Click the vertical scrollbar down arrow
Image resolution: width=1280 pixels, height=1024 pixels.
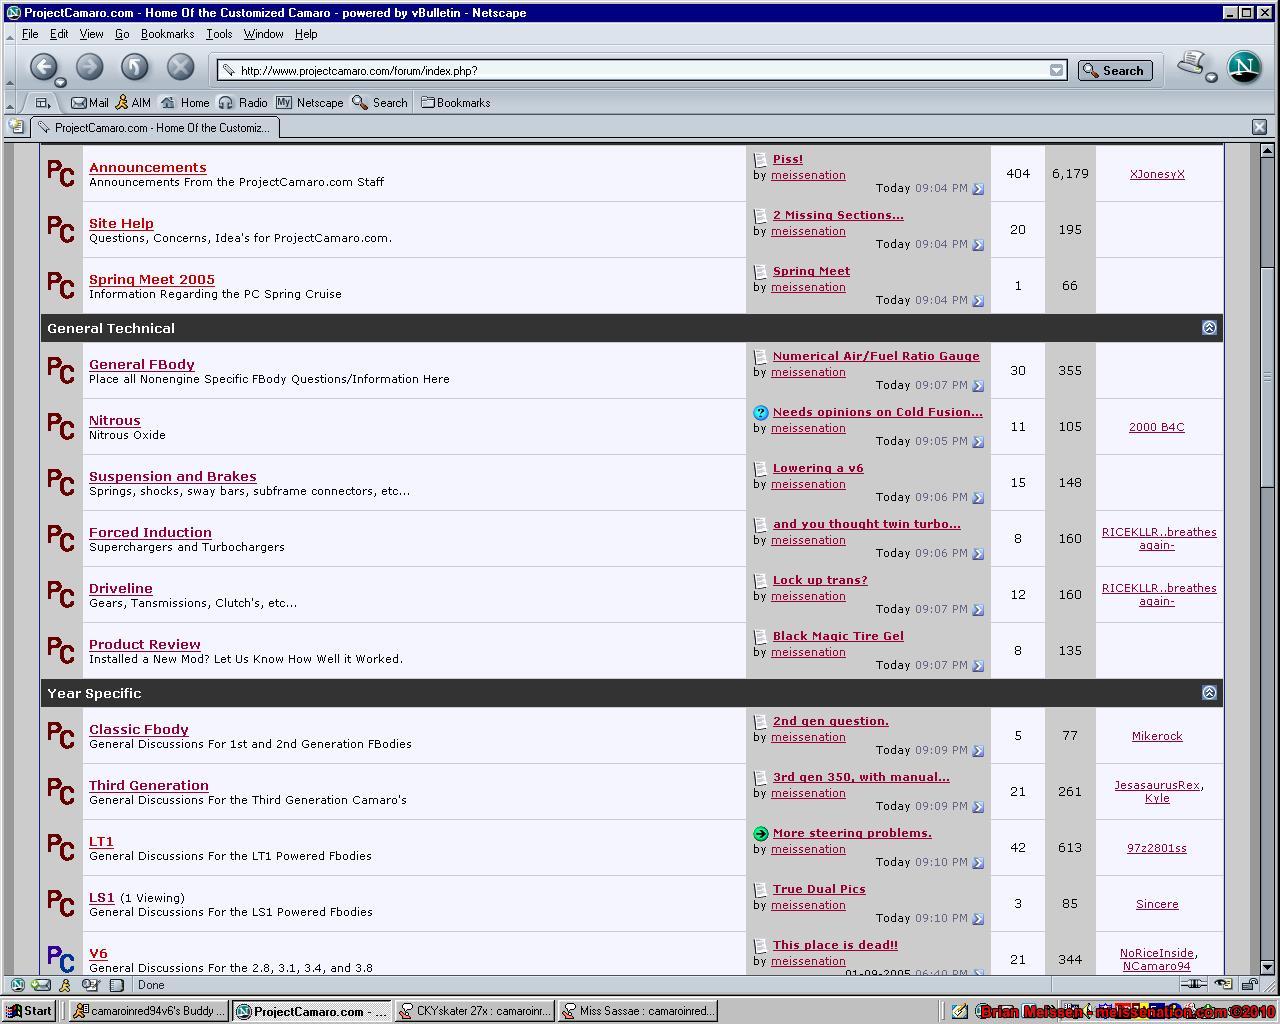(1267, 966)
